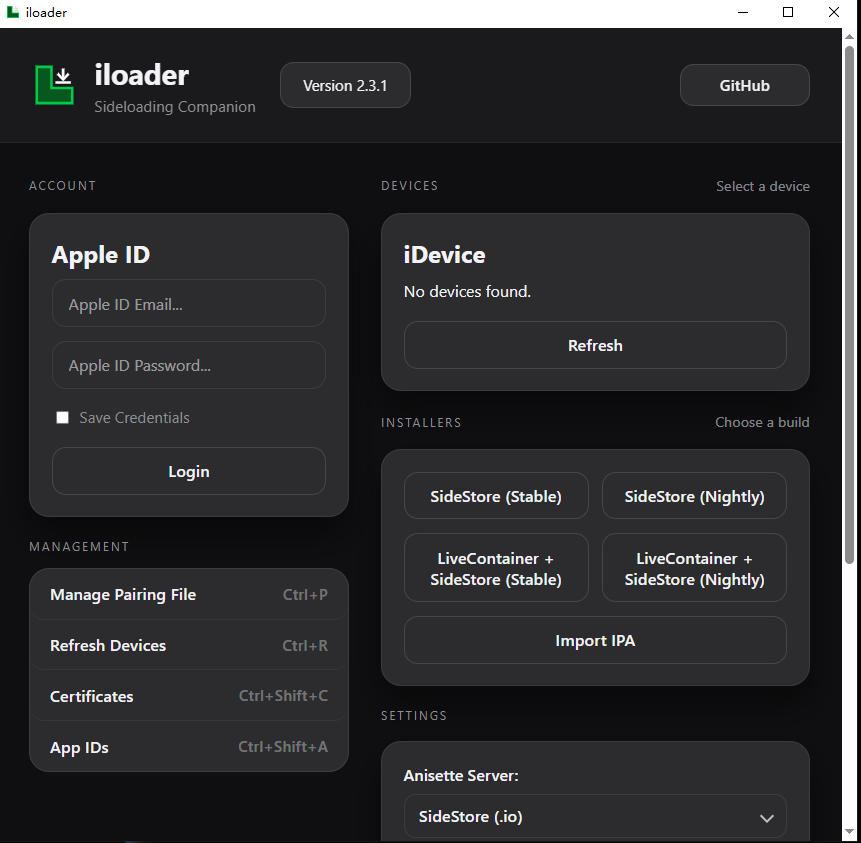
Task: Select Refresh Devices in Management
Action: 188,645
